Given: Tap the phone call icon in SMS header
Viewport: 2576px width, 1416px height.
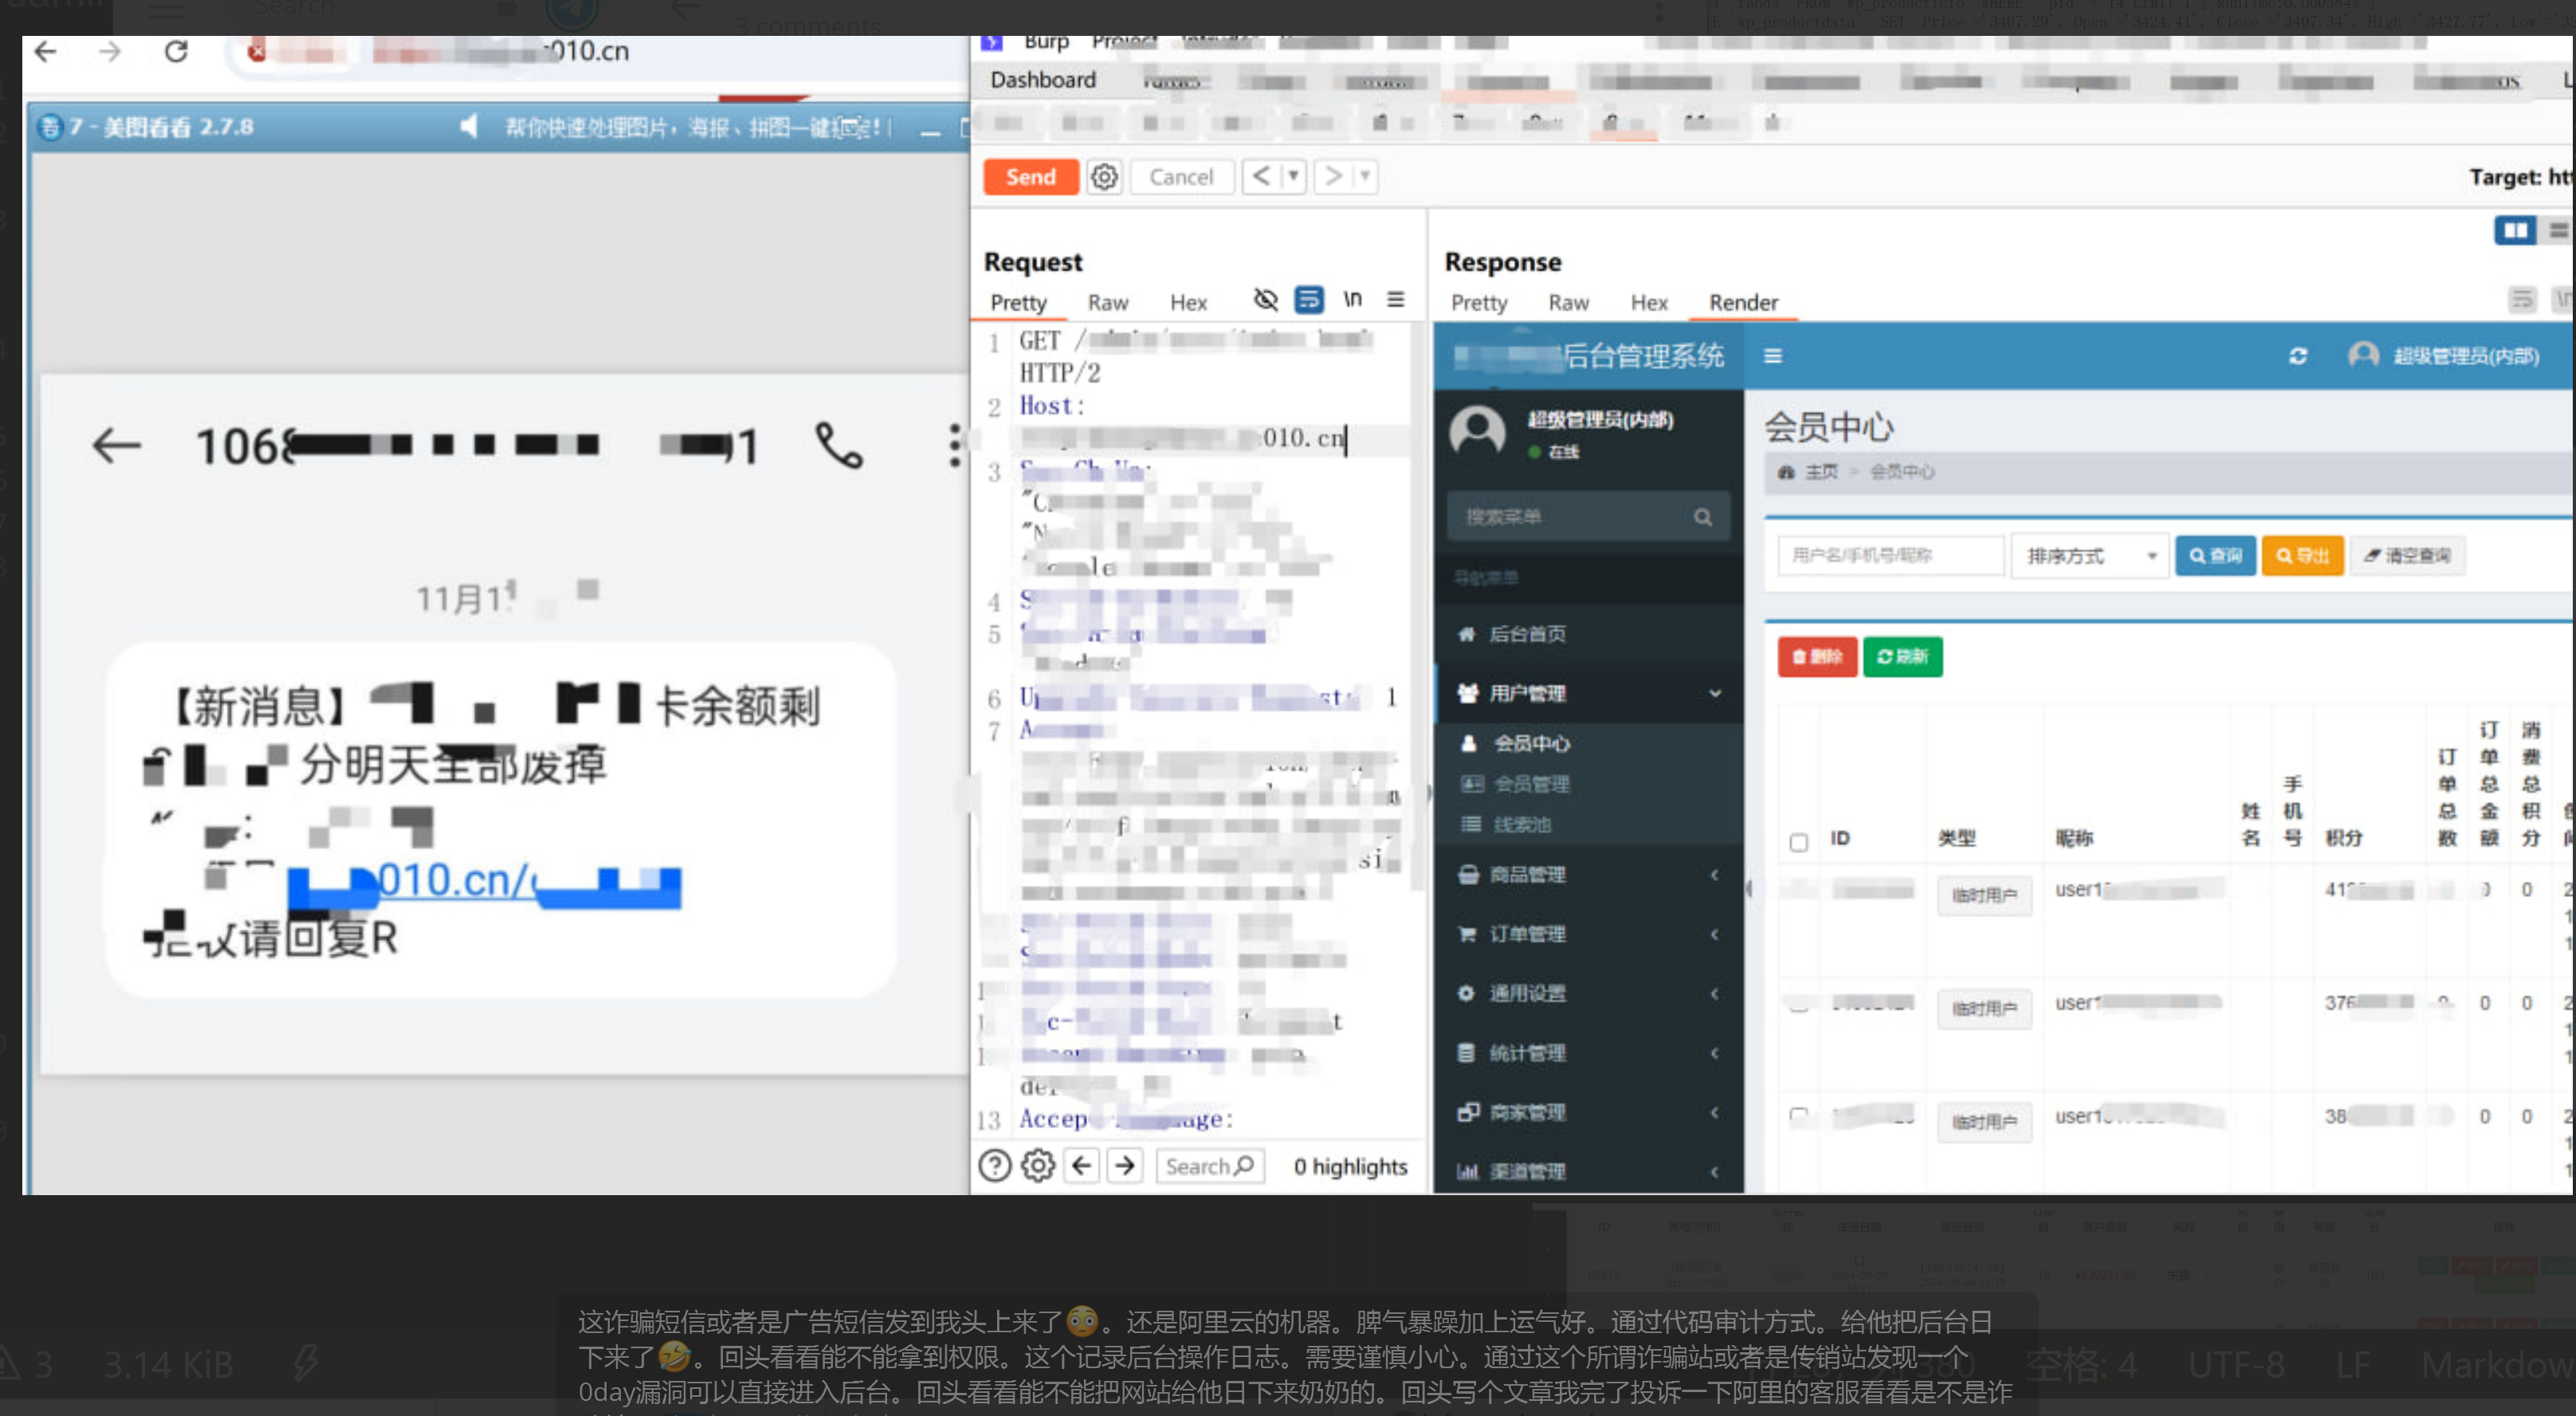Looking at the screenshot, I should (x=838, y=445).
